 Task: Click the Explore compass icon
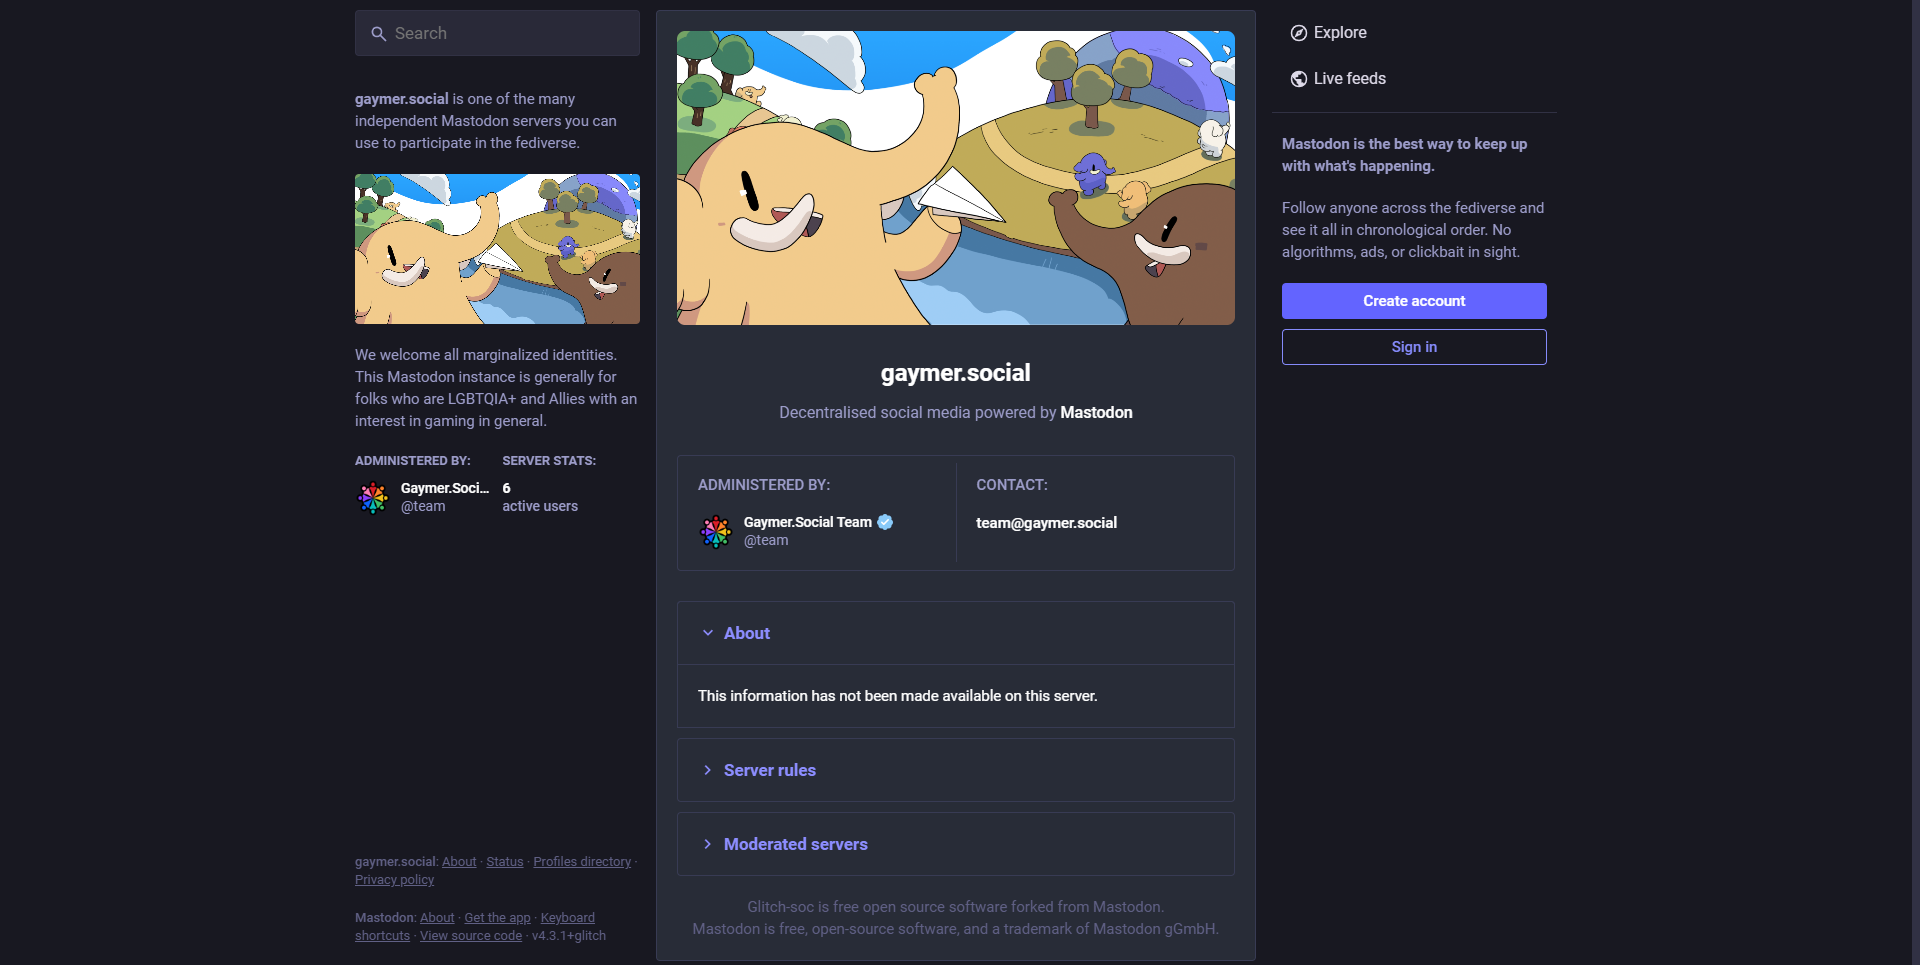(x=1298, y=33)
